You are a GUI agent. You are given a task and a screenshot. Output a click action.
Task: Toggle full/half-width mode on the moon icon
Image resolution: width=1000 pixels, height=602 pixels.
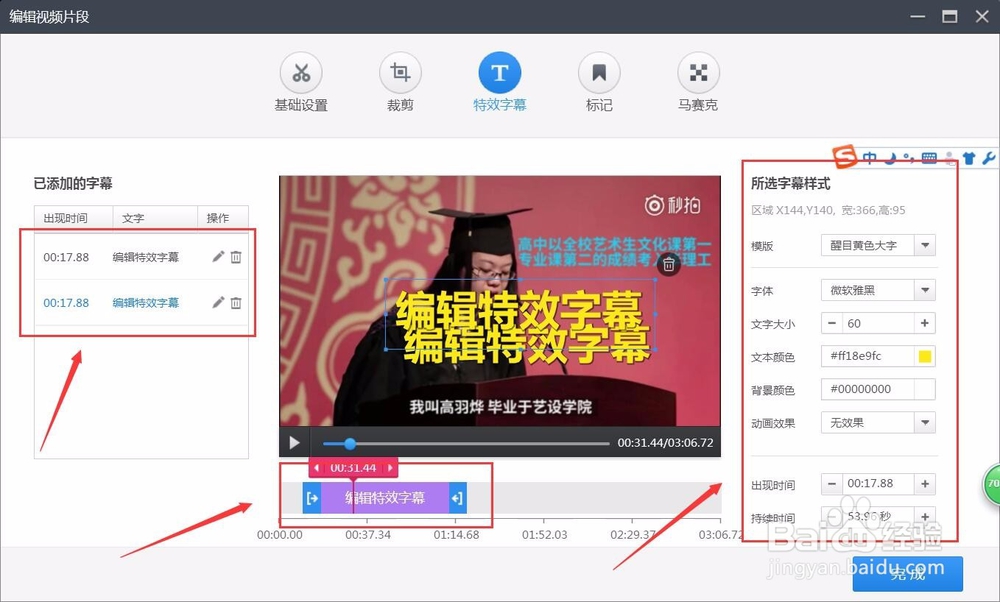click(890, 158)
